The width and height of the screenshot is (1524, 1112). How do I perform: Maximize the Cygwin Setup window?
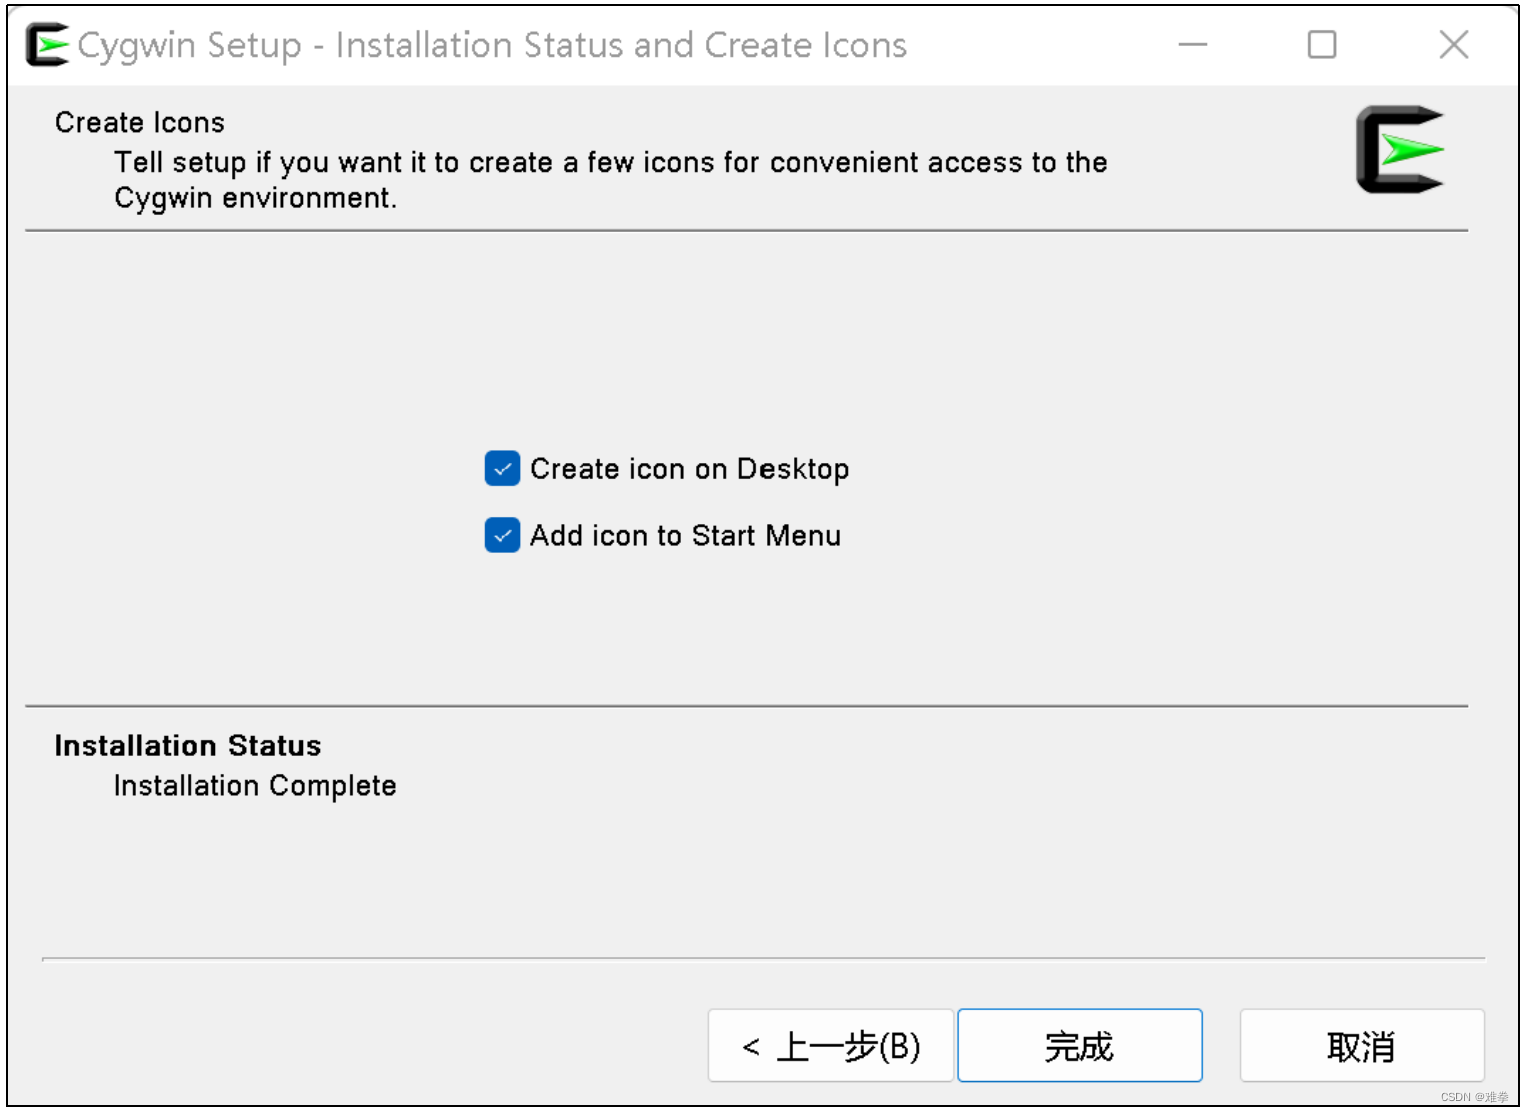(x=1322, y=44)
